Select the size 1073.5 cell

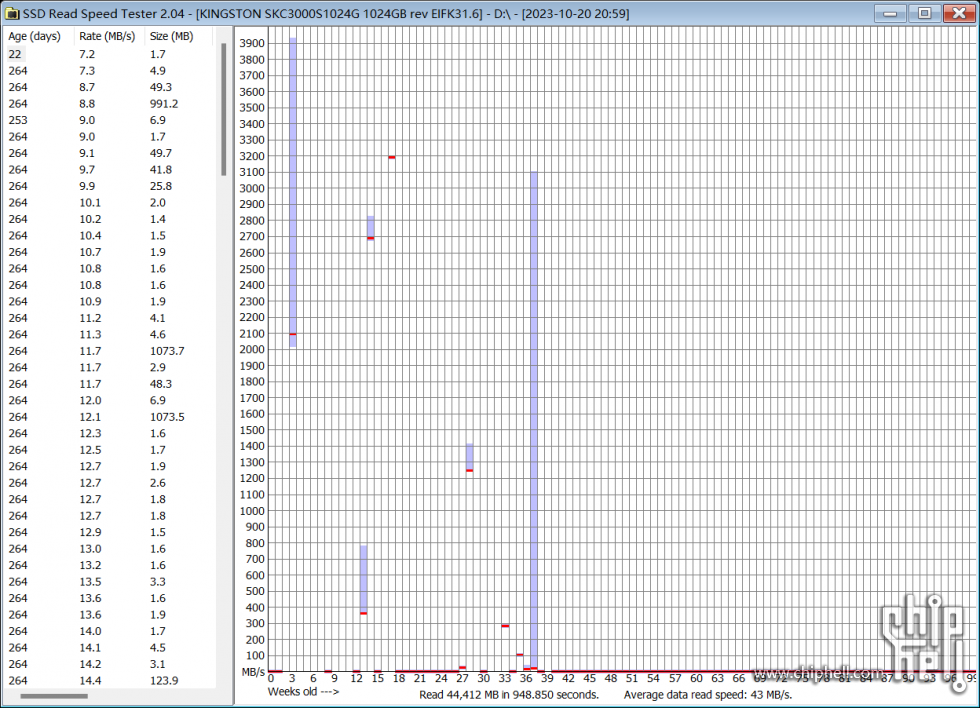pos(167,417)
